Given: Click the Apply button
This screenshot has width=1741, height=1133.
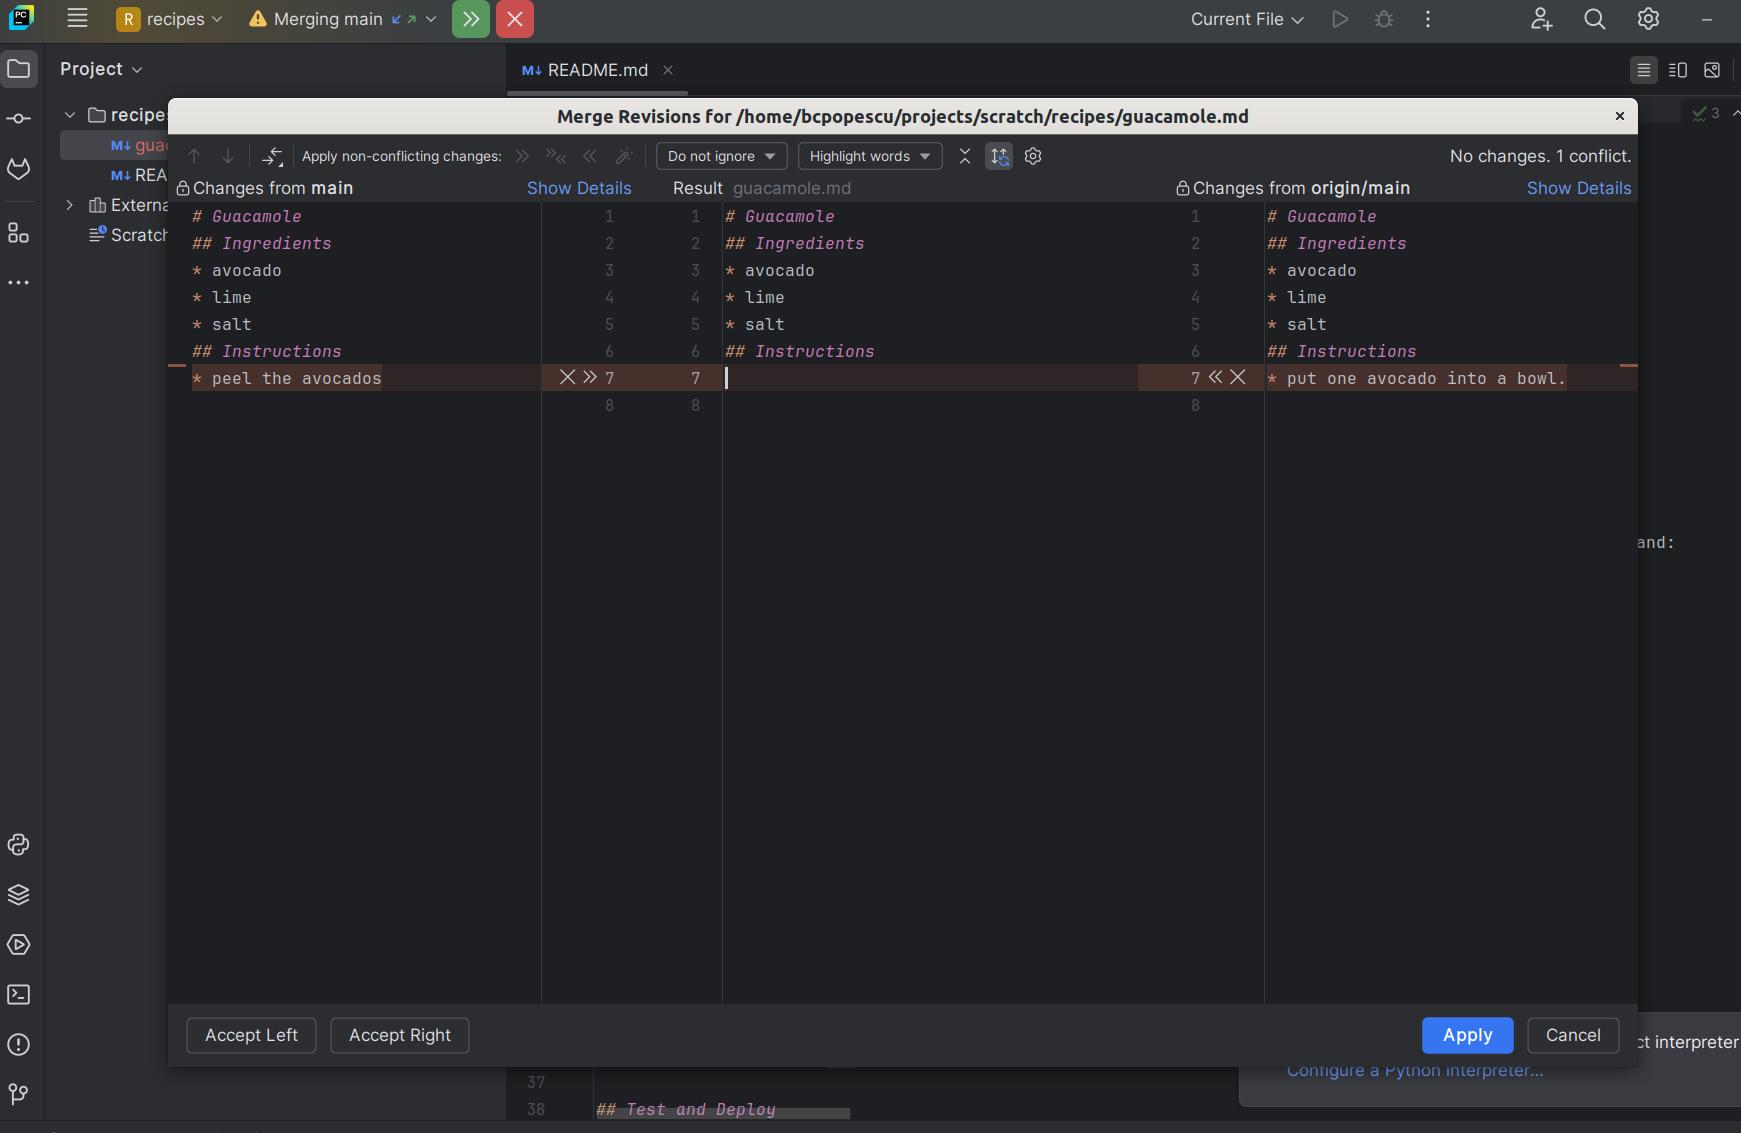Looking at the screenshot, I should coord(1468,1035).
